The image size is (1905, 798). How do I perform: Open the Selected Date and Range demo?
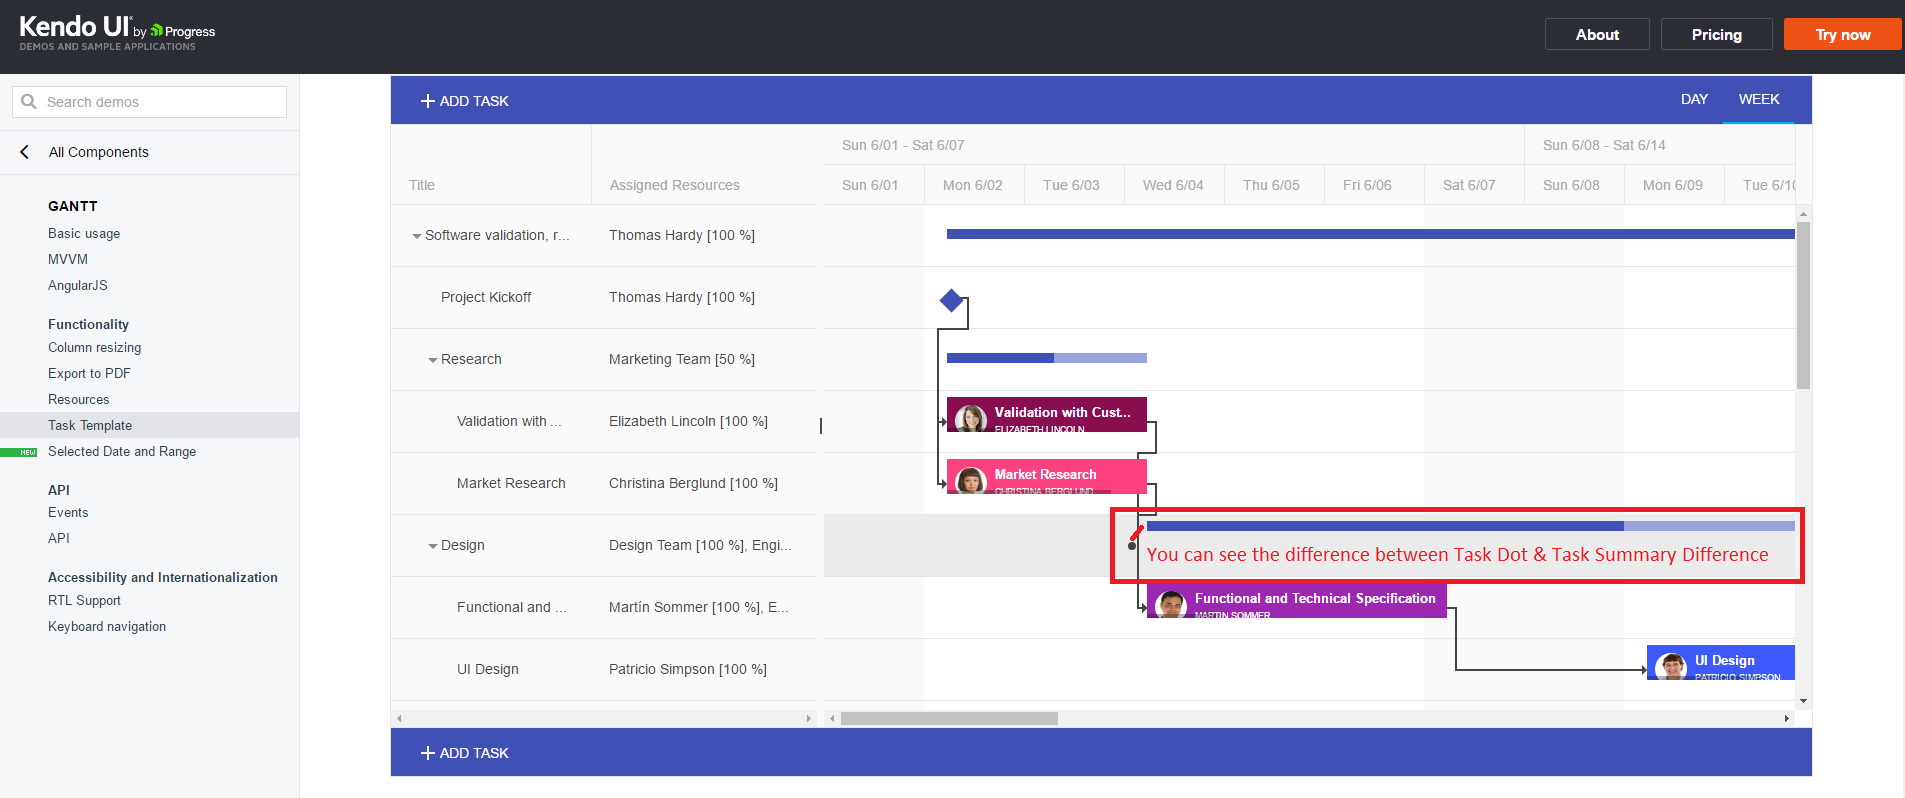click(x=122, y=451)
